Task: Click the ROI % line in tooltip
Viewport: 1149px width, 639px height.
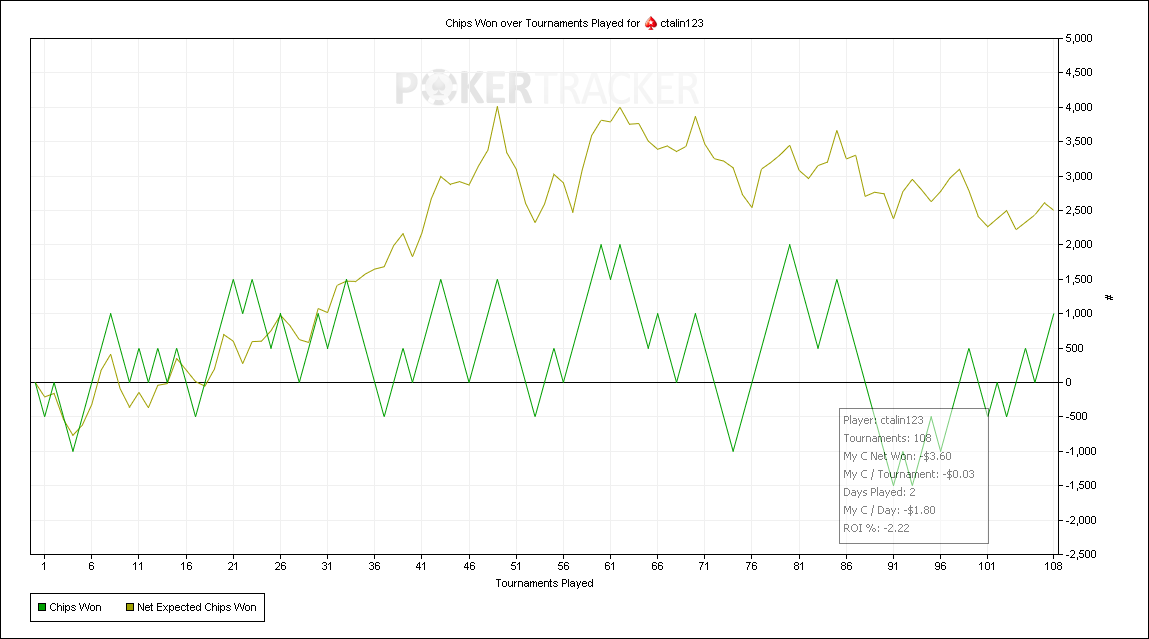Action: click(876, 528)
